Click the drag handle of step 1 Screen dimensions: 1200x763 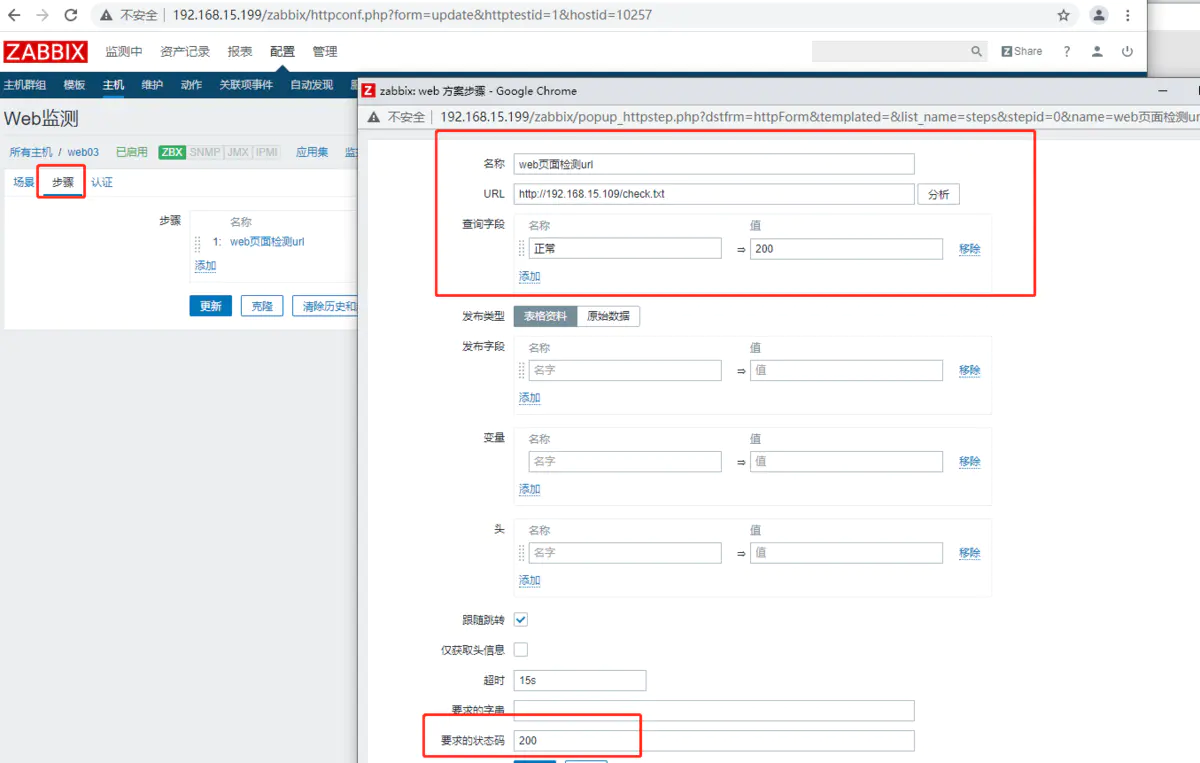click(x=197, y=242)
